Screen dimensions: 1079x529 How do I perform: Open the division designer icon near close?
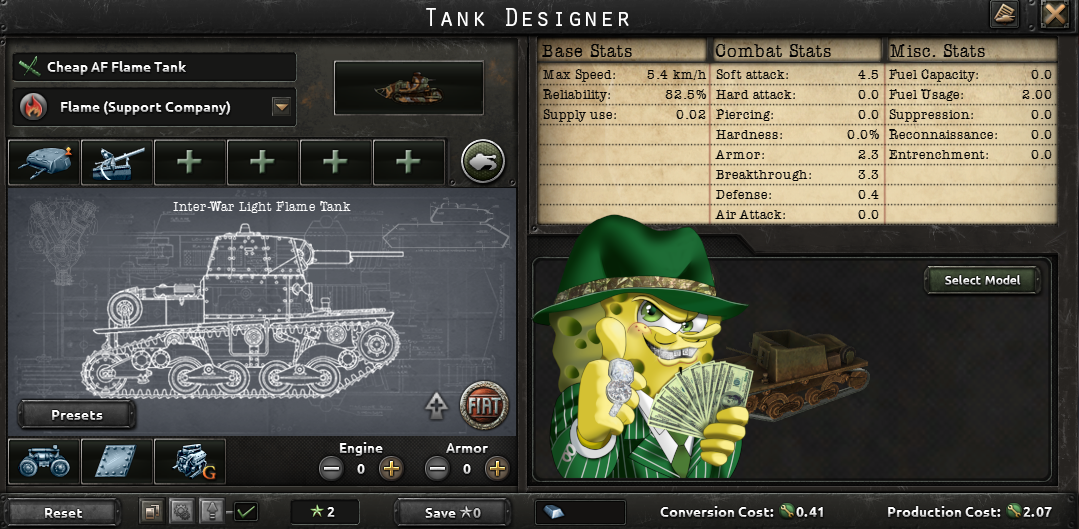pos(1005,14)
